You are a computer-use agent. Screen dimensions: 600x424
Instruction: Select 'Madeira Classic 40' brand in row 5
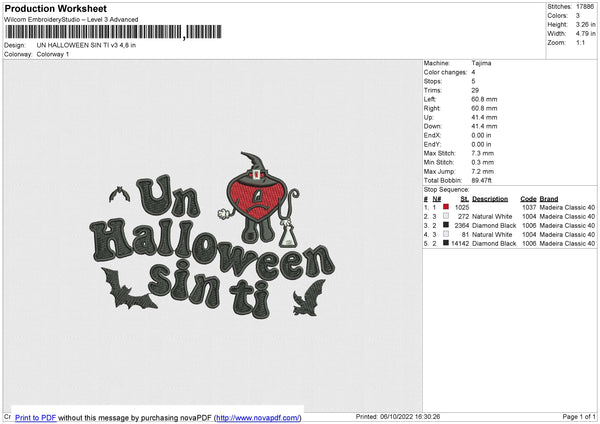567,243
